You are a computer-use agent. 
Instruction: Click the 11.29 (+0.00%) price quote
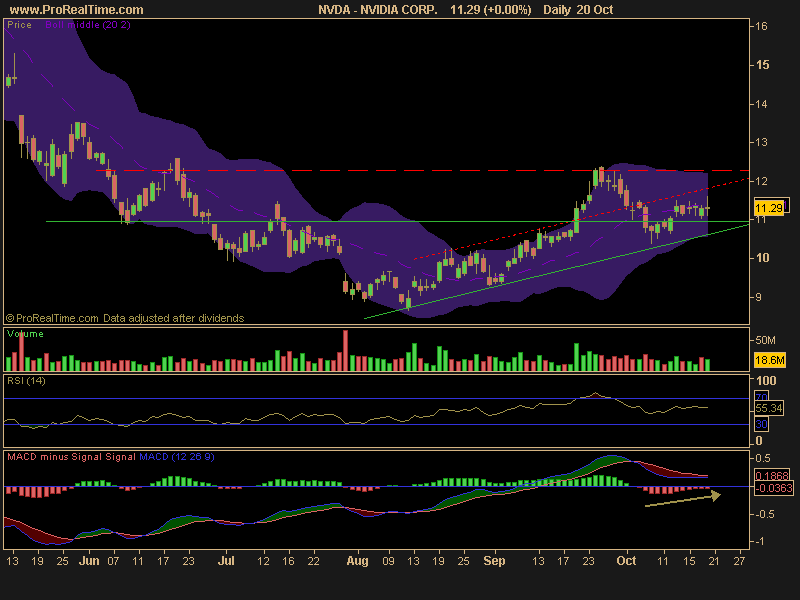491,10
